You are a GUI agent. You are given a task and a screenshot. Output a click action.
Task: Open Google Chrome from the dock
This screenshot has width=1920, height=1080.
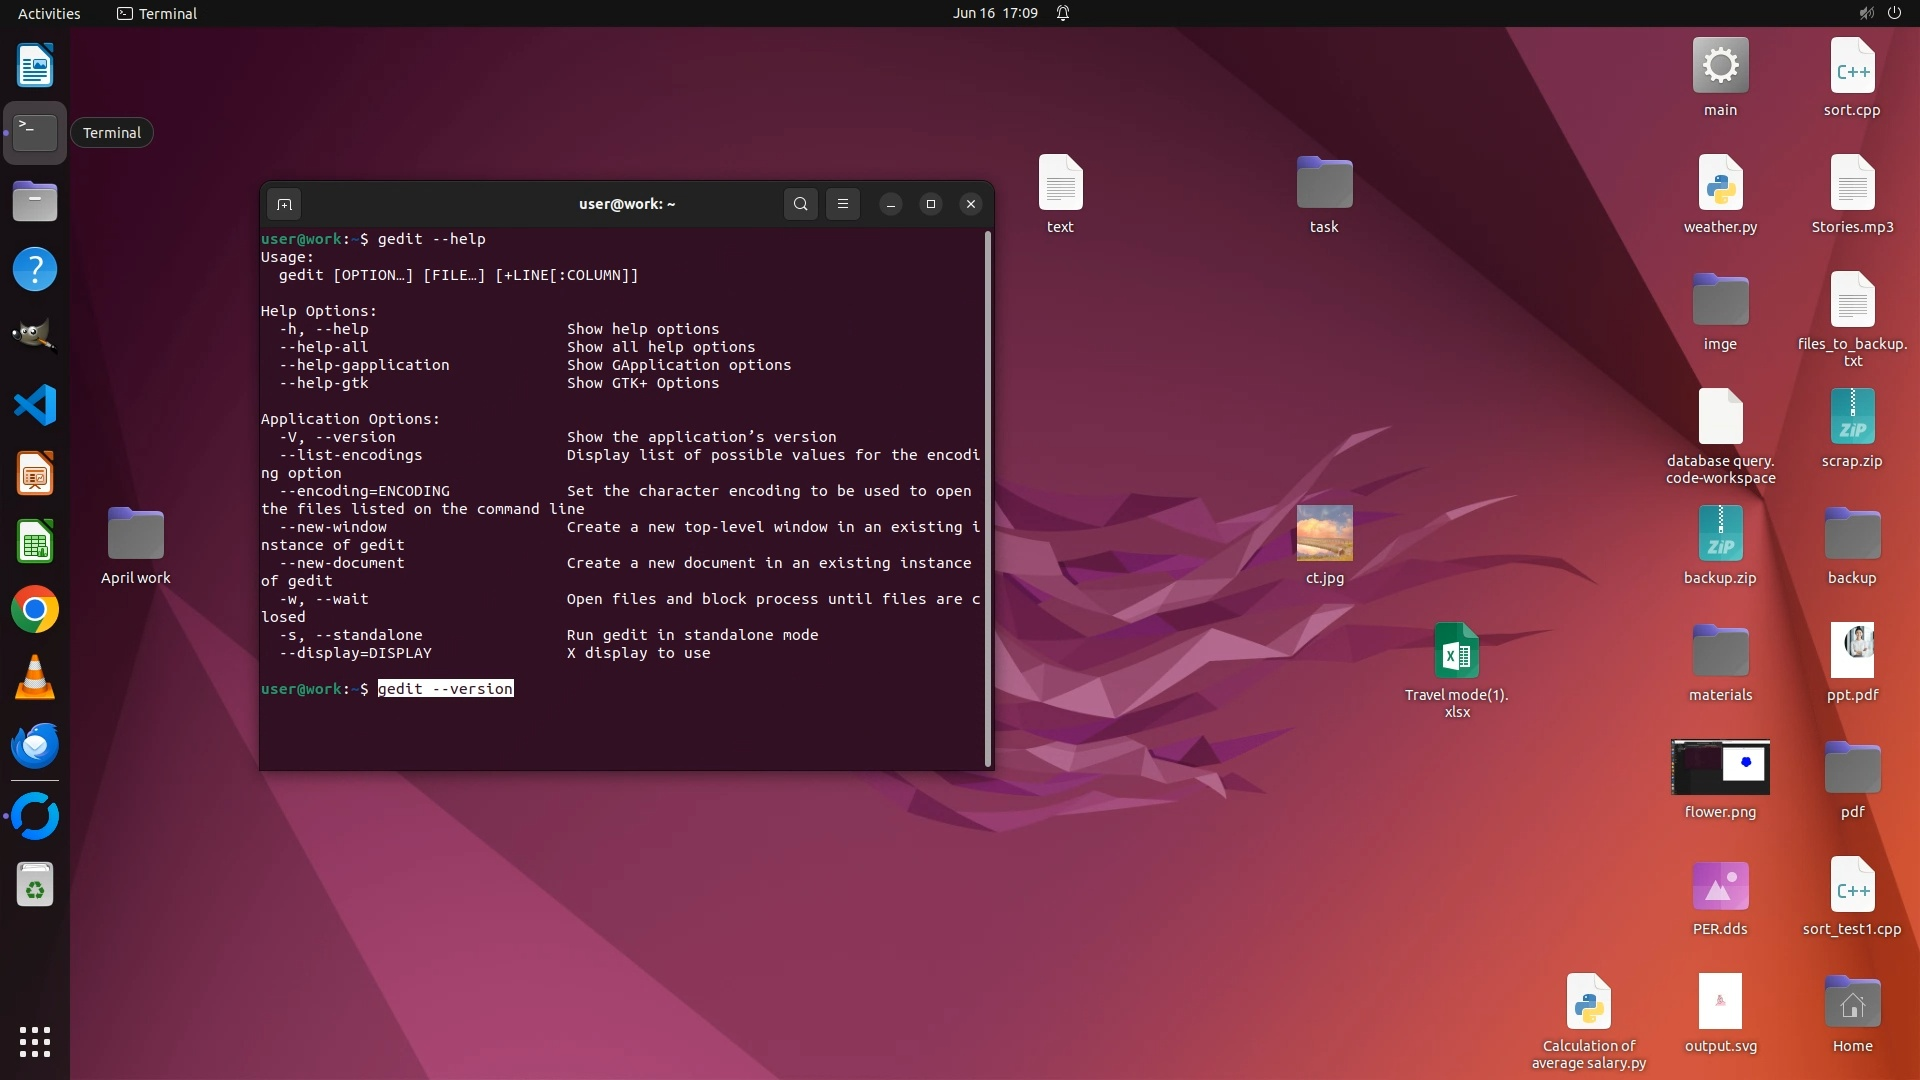(35, 610)
